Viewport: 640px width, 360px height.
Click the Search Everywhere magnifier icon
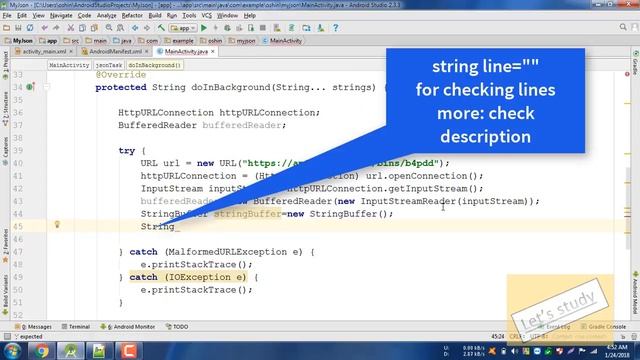[x=623, y=27]
